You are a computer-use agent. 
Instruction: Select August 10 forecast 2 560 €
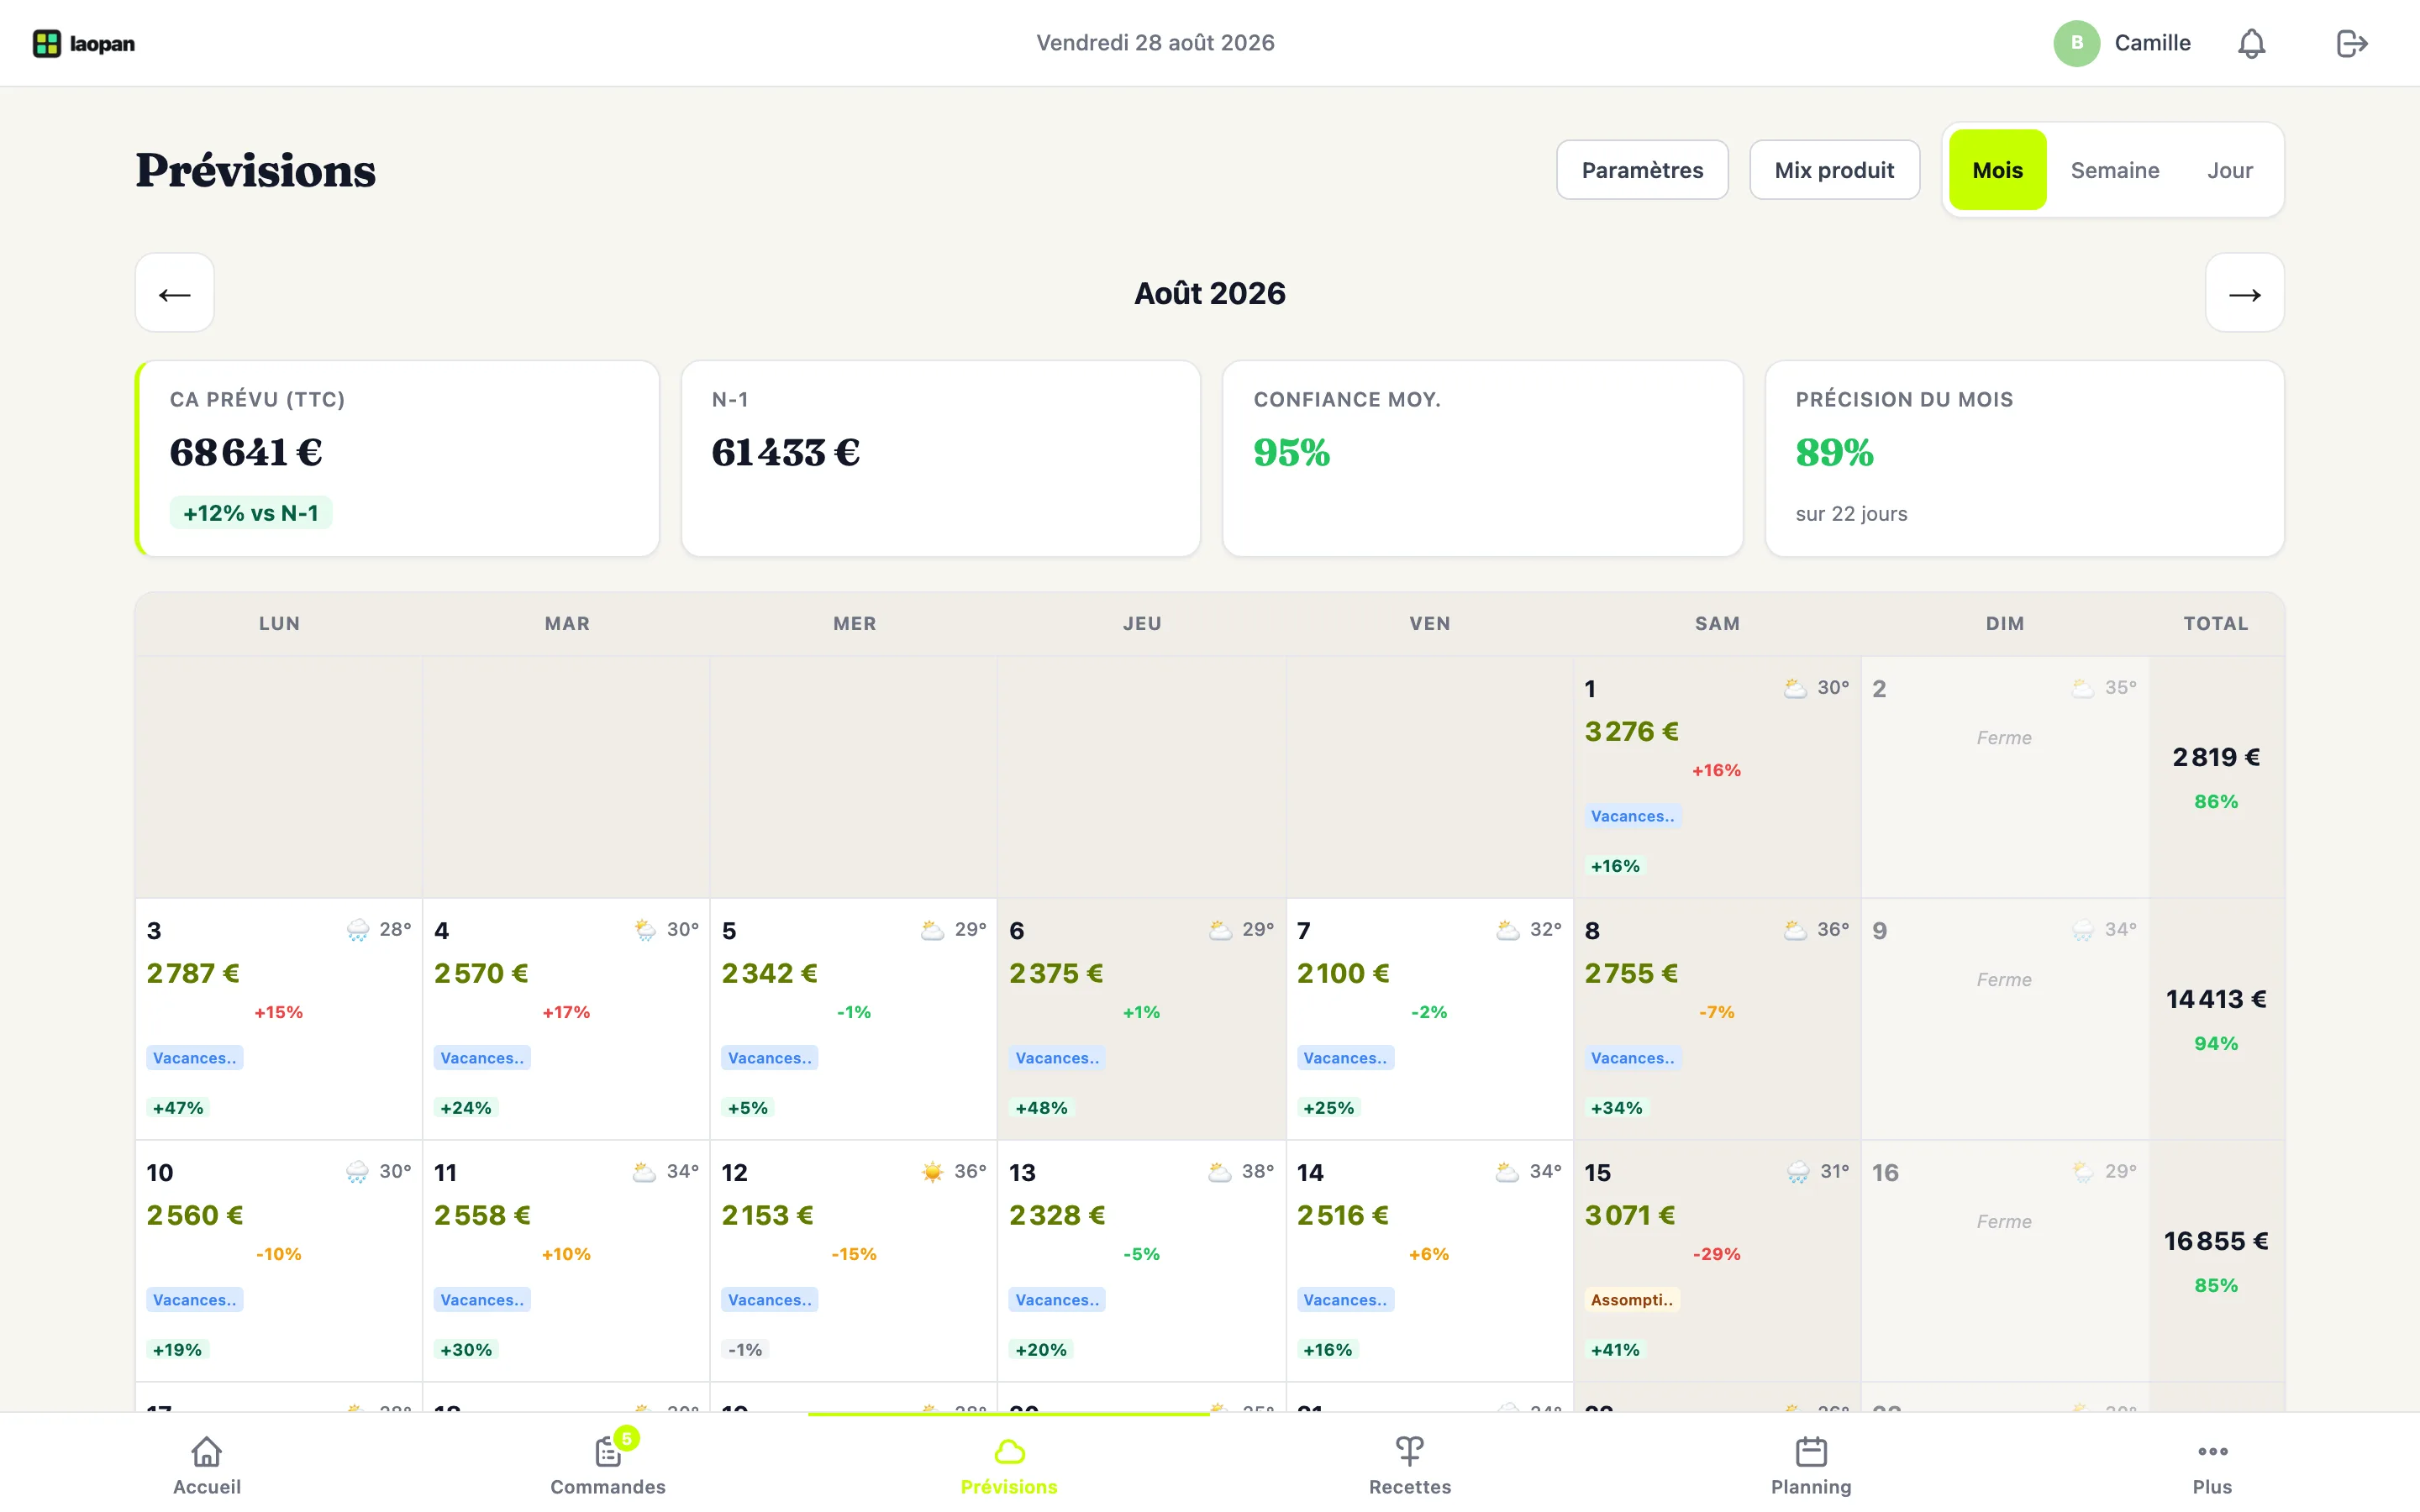pos(195,1215)
